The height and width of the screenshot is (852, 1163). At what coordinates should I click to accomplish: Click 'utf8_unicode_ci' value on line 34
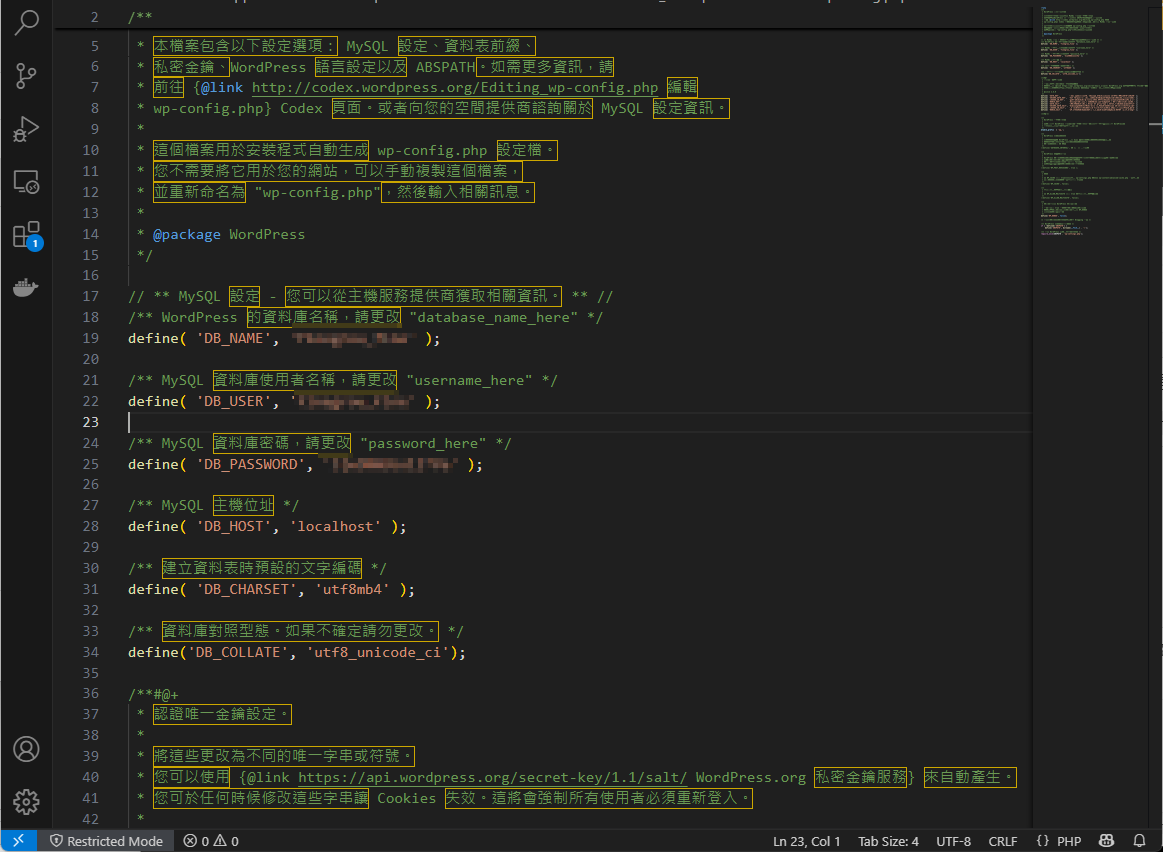(377, 653)
